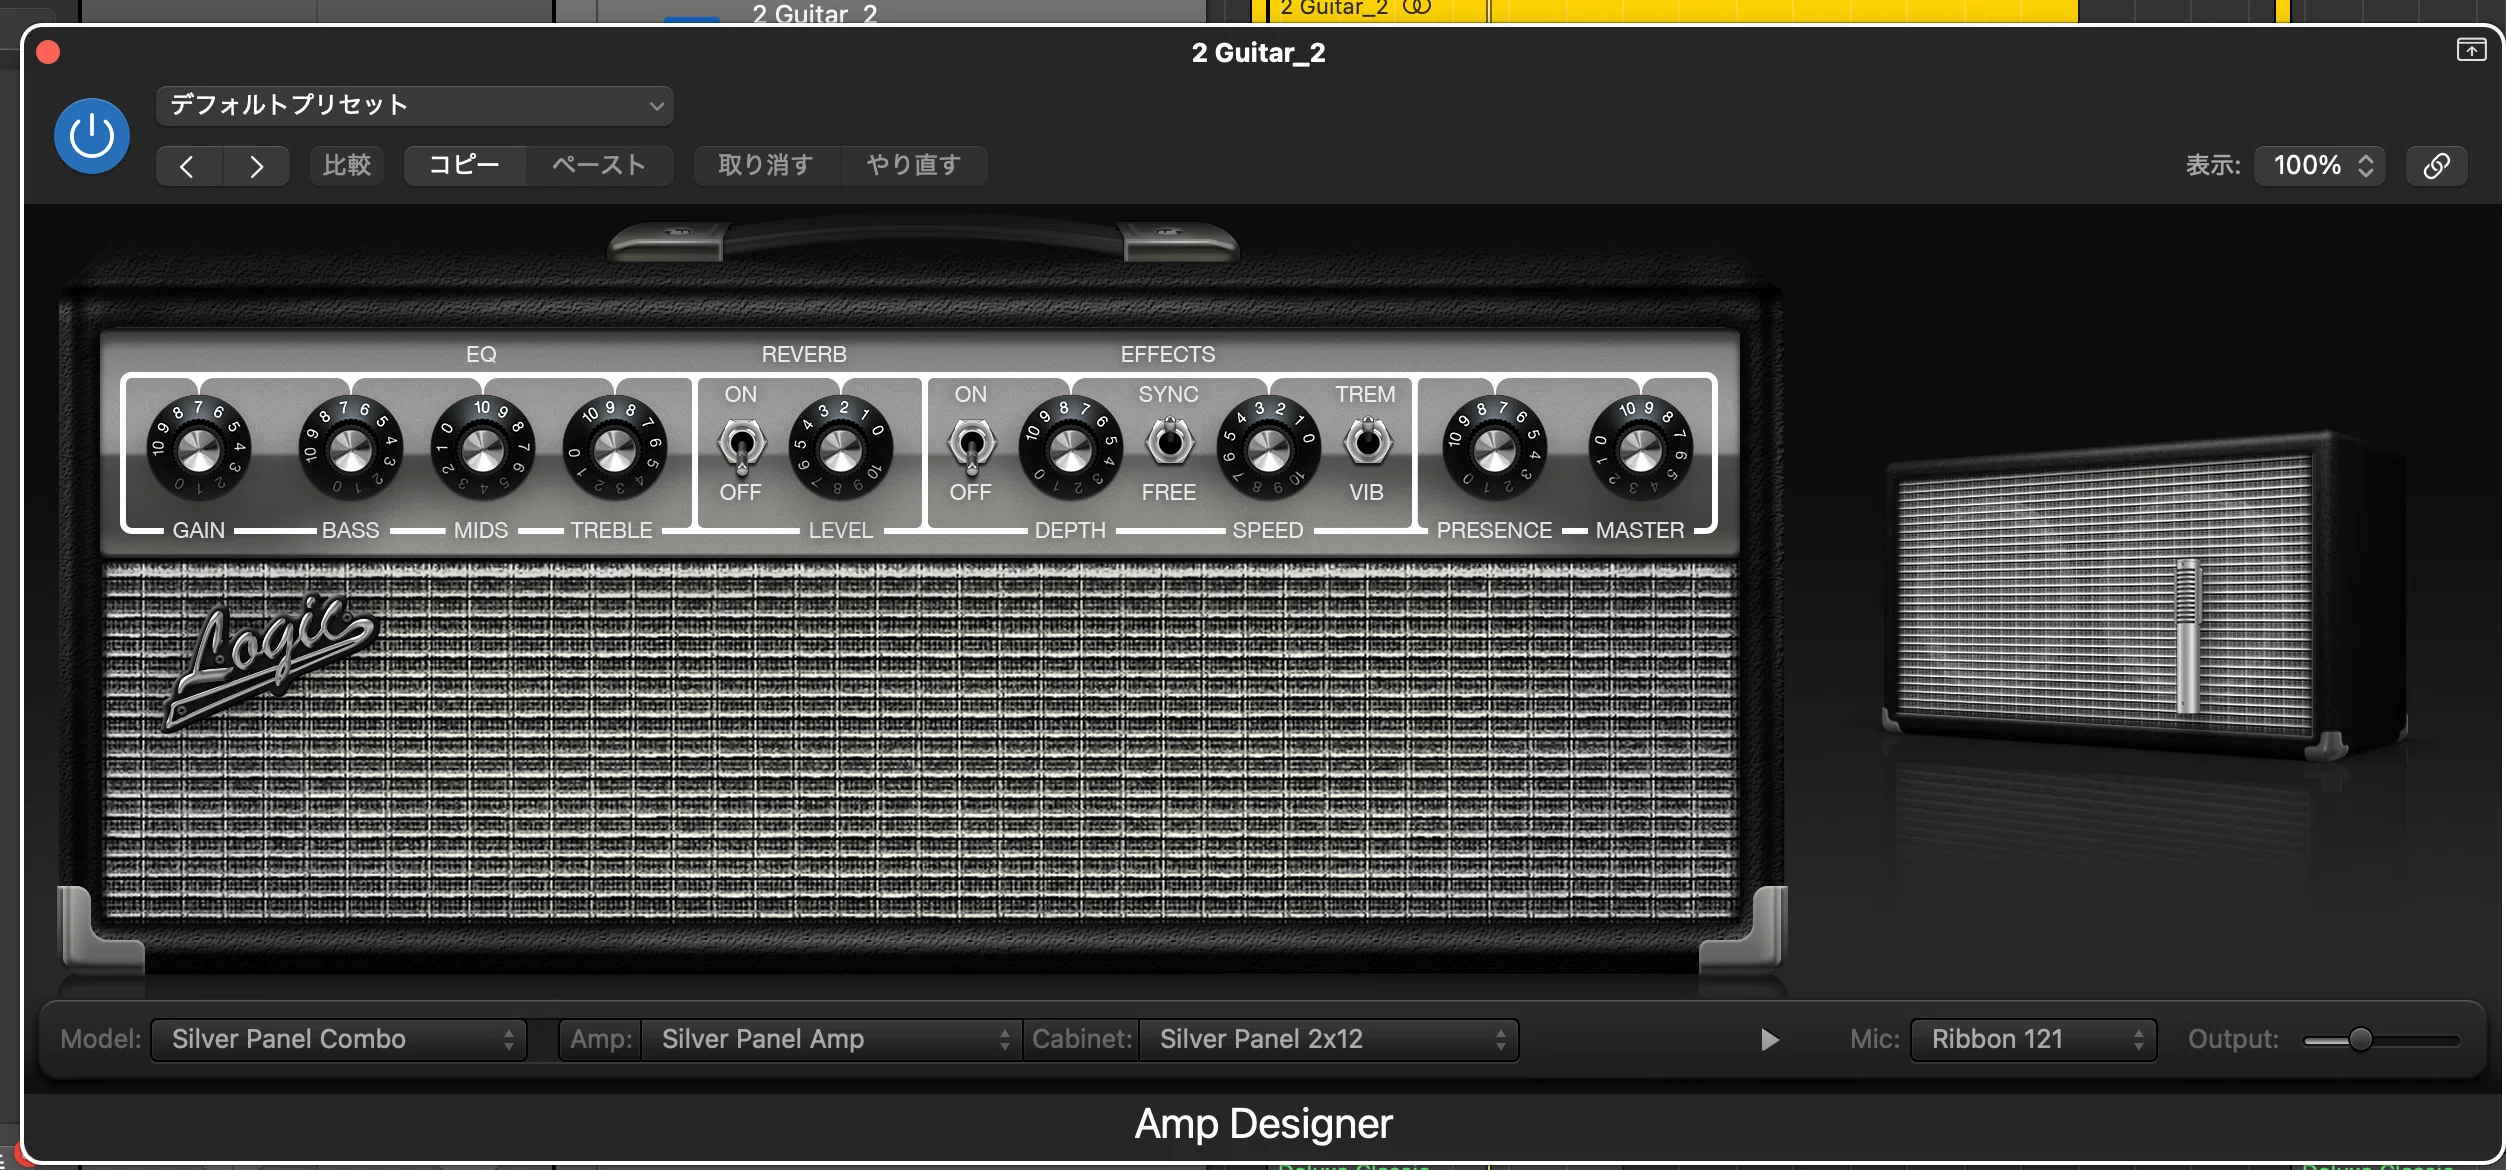Click the Output level slider

coord(2381,1040)
